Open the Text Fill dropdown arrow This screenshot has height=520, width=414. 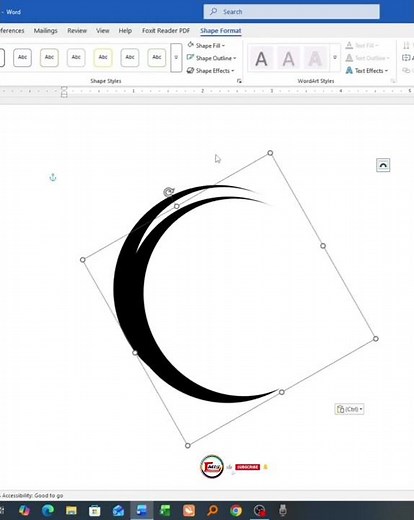tap(377, 45)
